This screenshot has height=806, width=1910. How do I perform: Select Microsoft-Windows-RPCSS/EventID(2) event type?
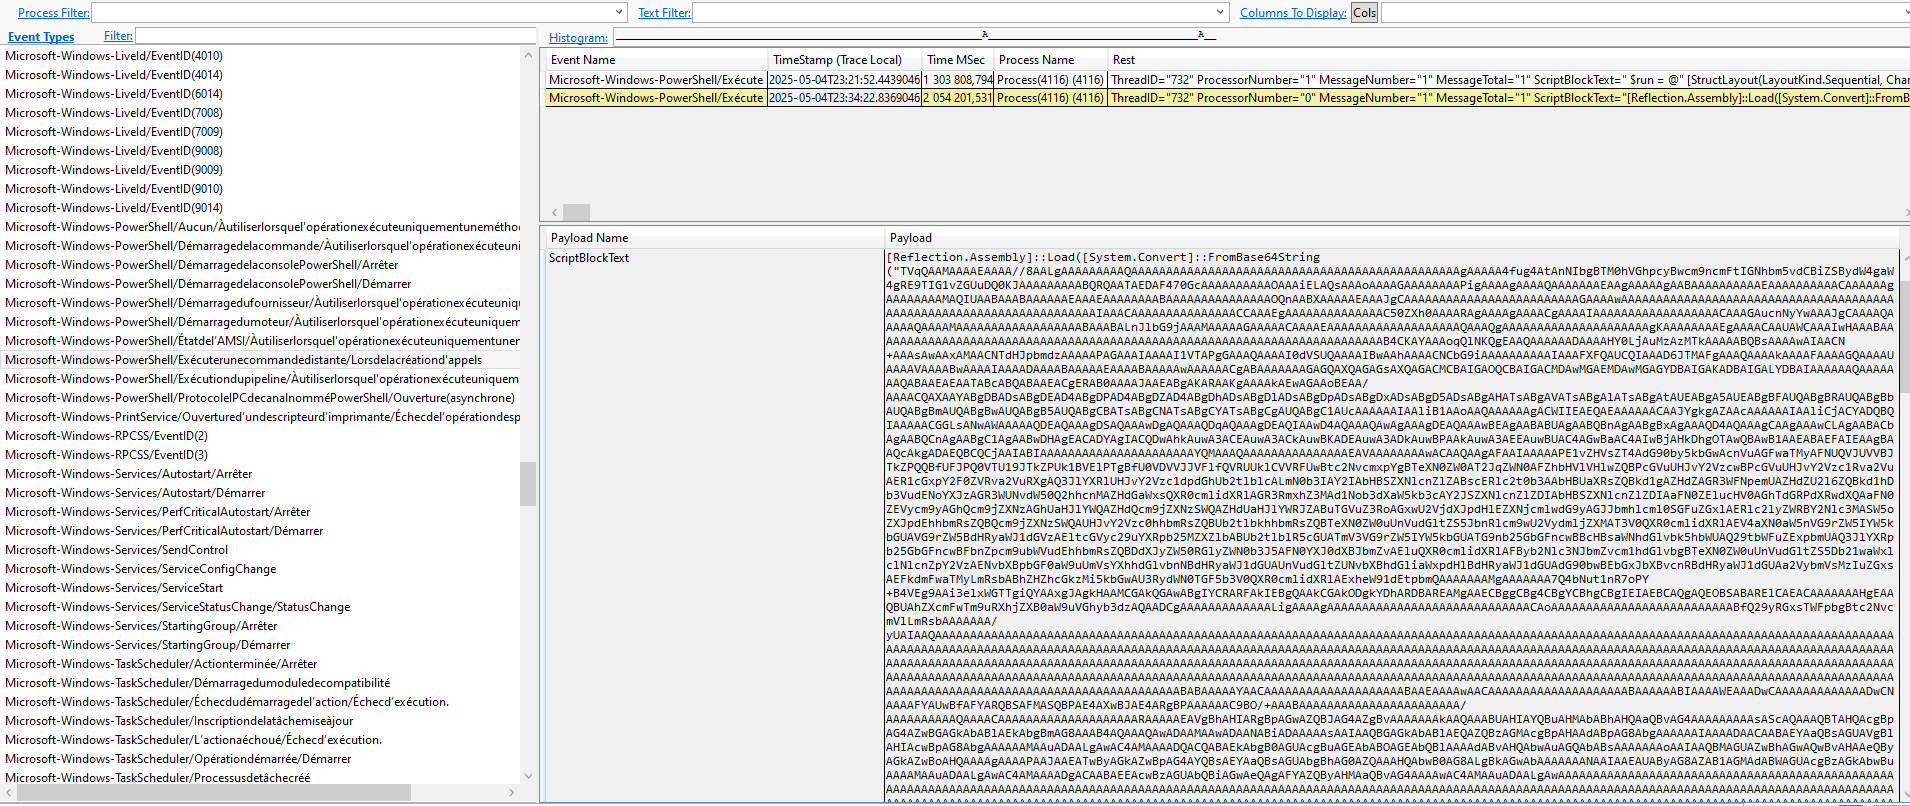106,436
